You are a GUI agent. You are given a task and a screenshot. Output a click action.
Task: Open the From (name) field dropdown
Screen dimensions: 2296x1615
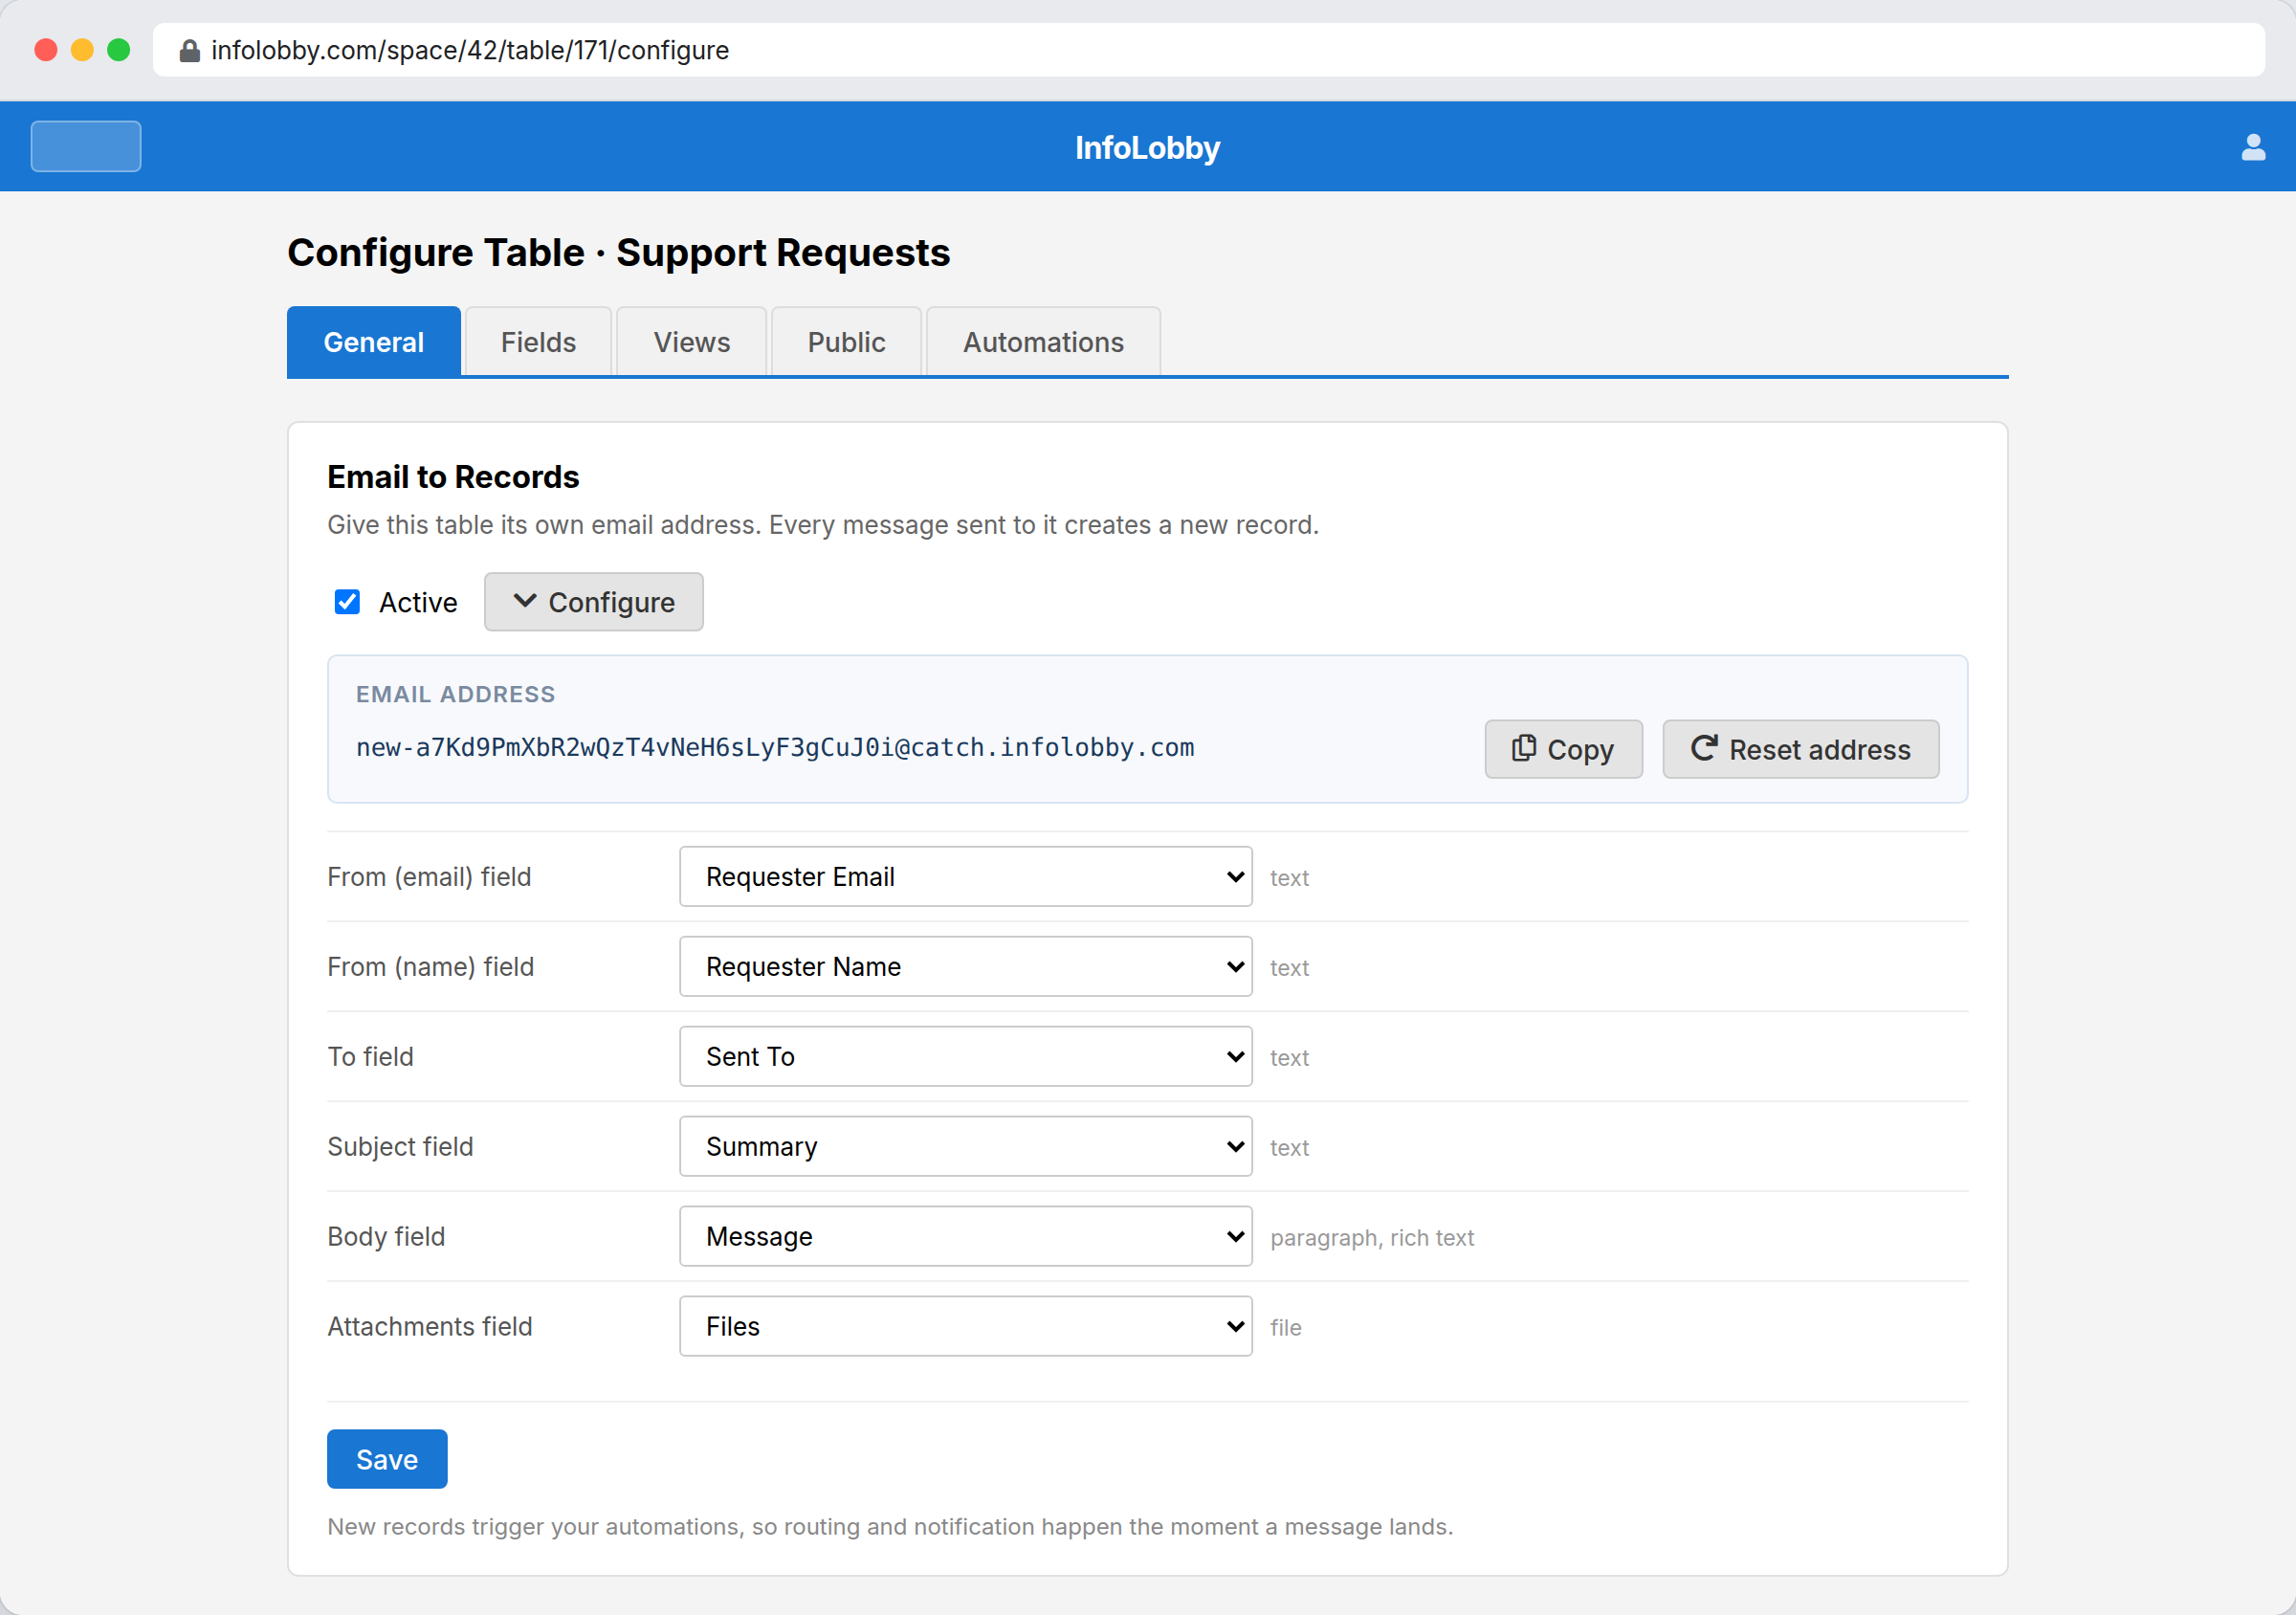[965, 967]
